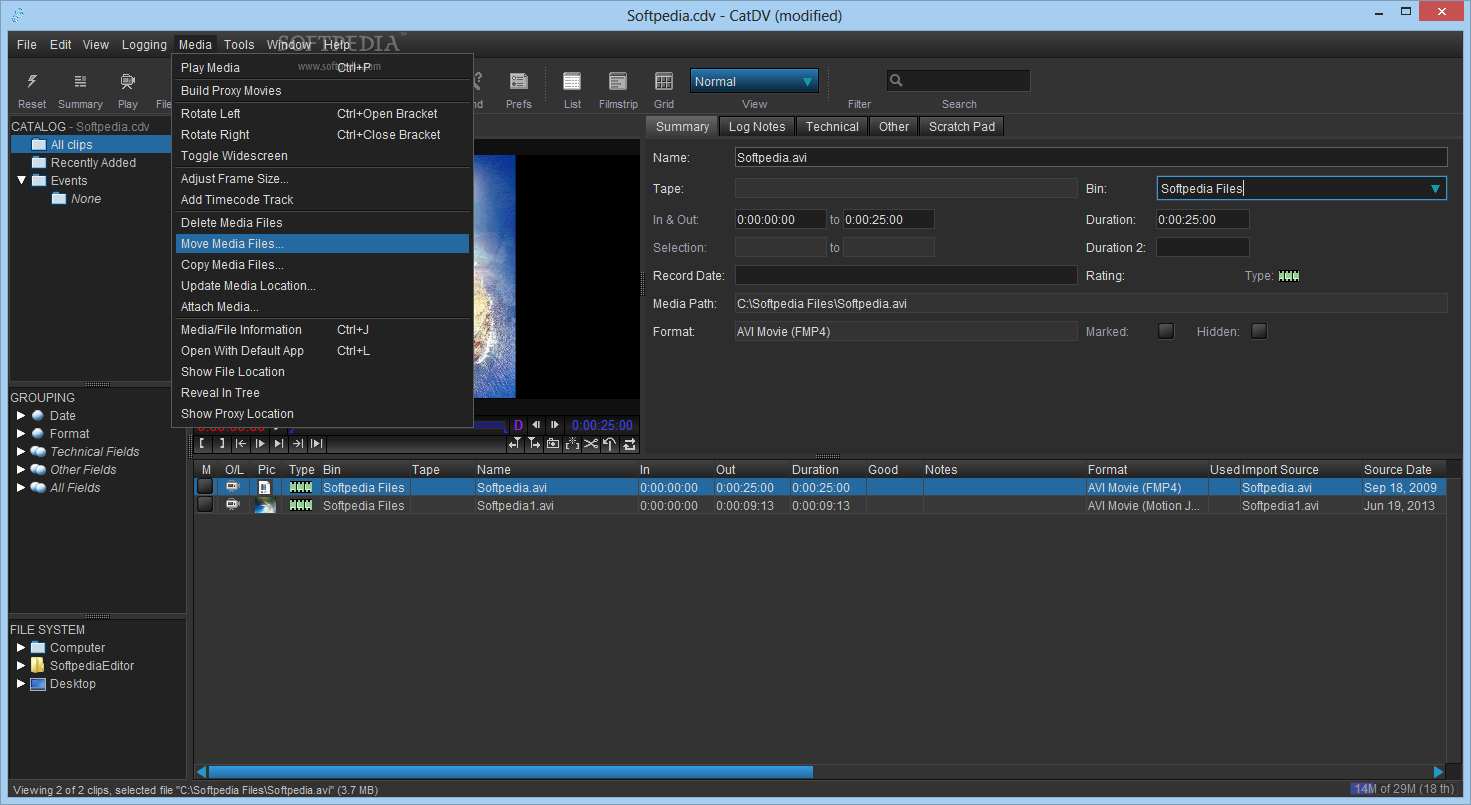Click the mark-in left bracket button

tap(202, 443)
